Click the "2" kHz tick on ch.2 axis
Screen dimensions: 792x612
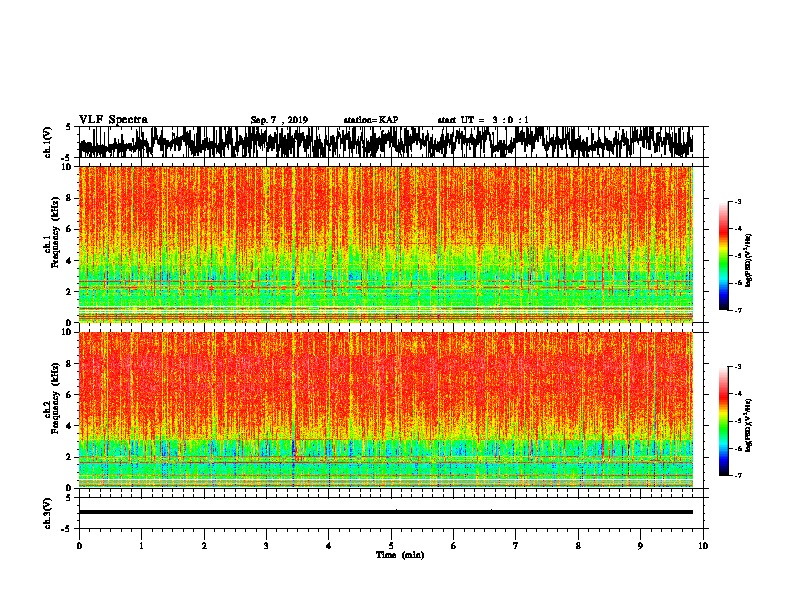70,457
